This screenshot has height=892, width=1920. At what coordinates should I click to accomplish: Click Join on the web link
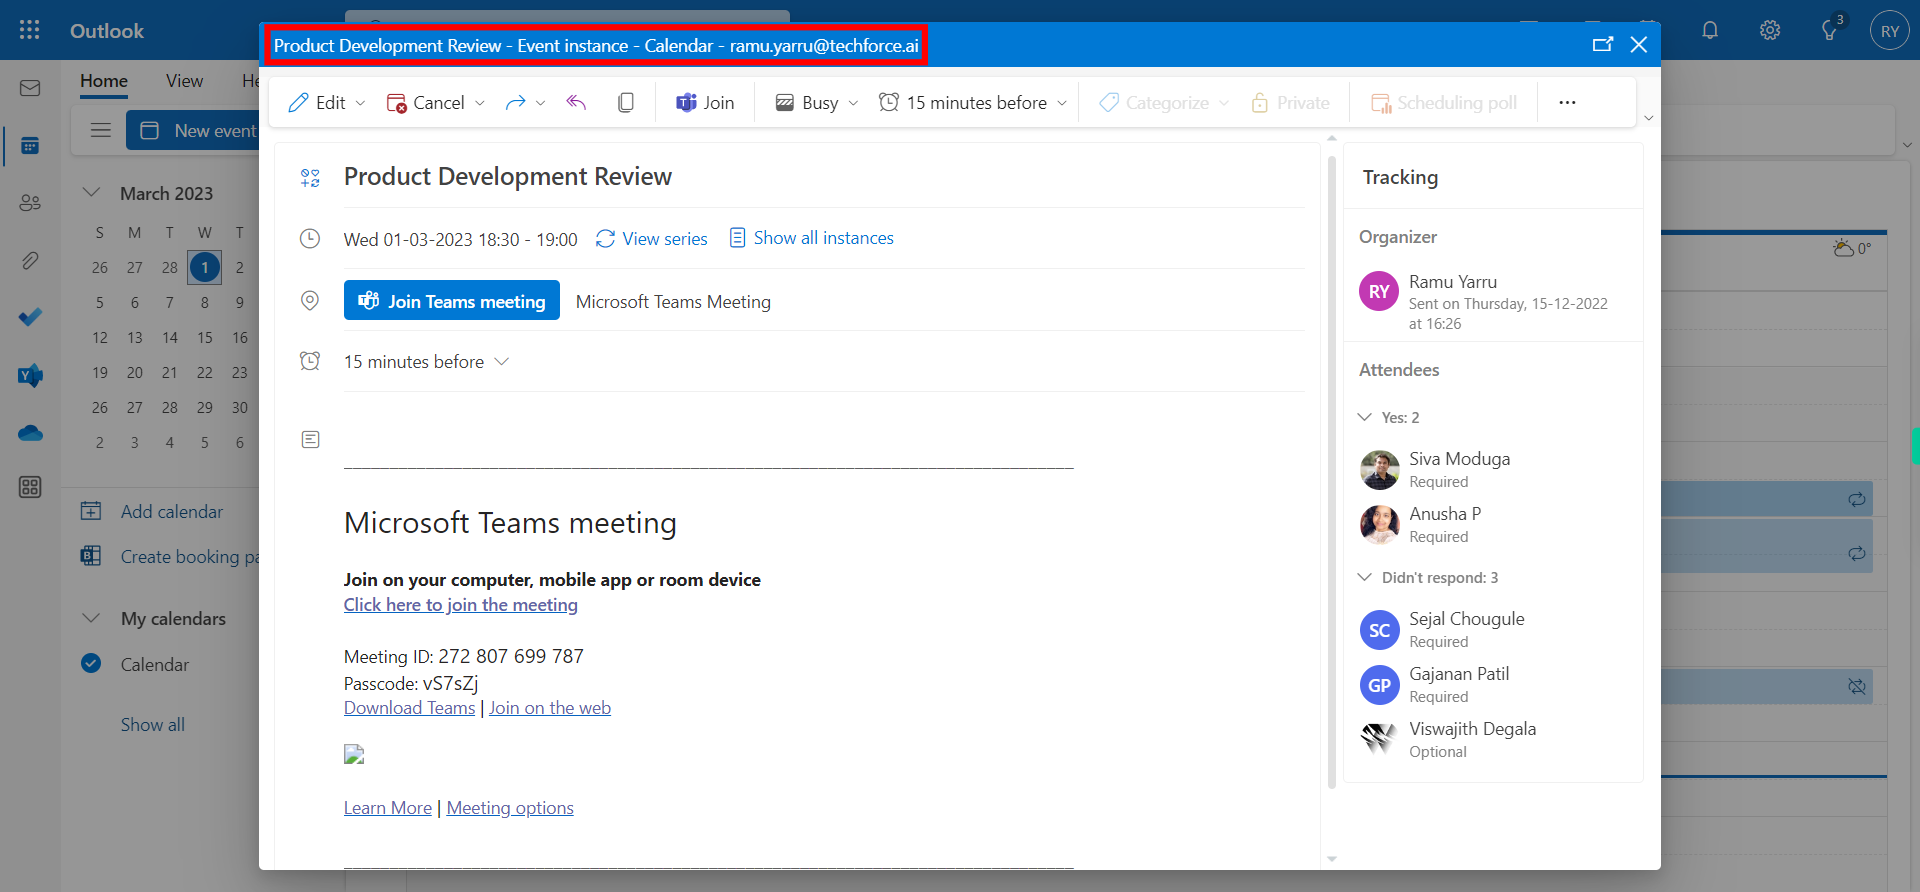tap(550, 707)
